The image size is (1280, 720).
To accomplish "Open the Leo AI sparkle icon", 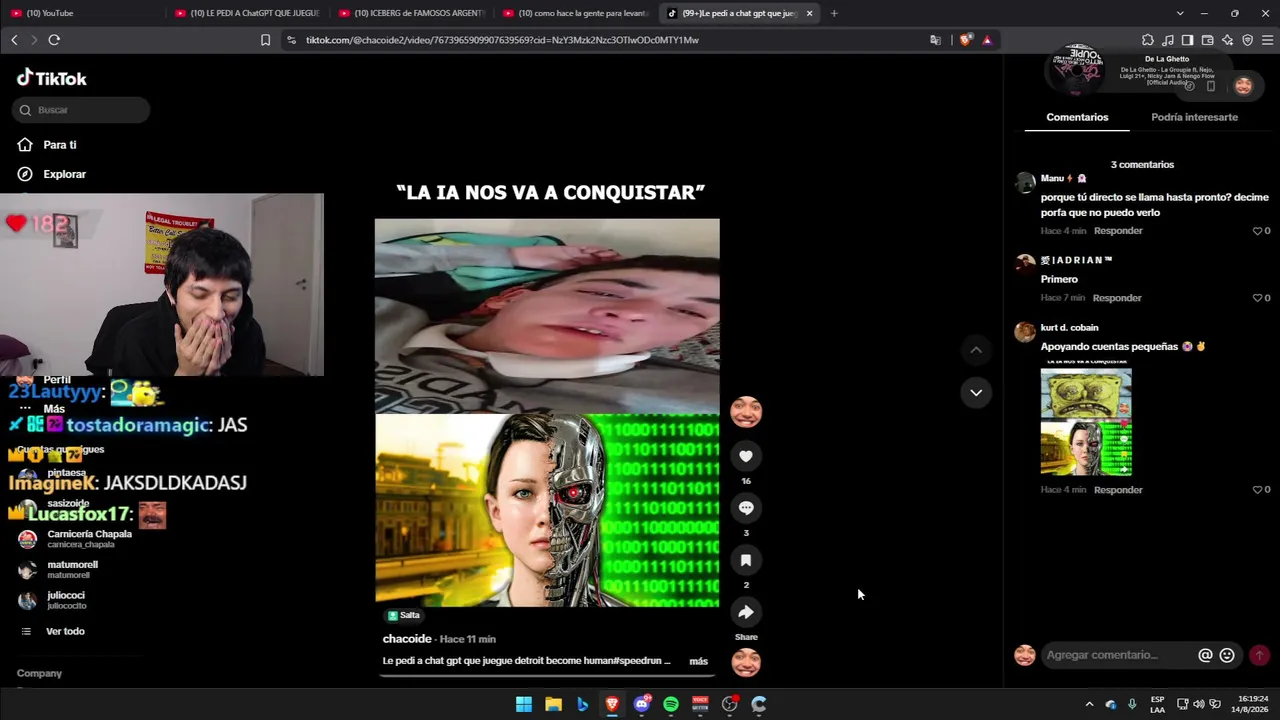I will (x=1227, y=40).
